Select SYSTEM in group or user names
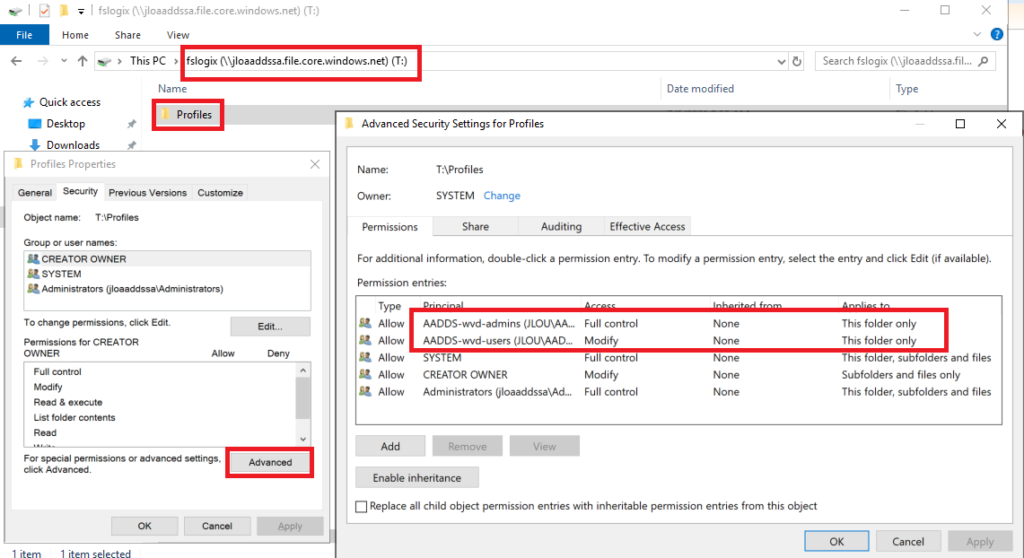This screenshot has height=558, width=1024. 167,274
